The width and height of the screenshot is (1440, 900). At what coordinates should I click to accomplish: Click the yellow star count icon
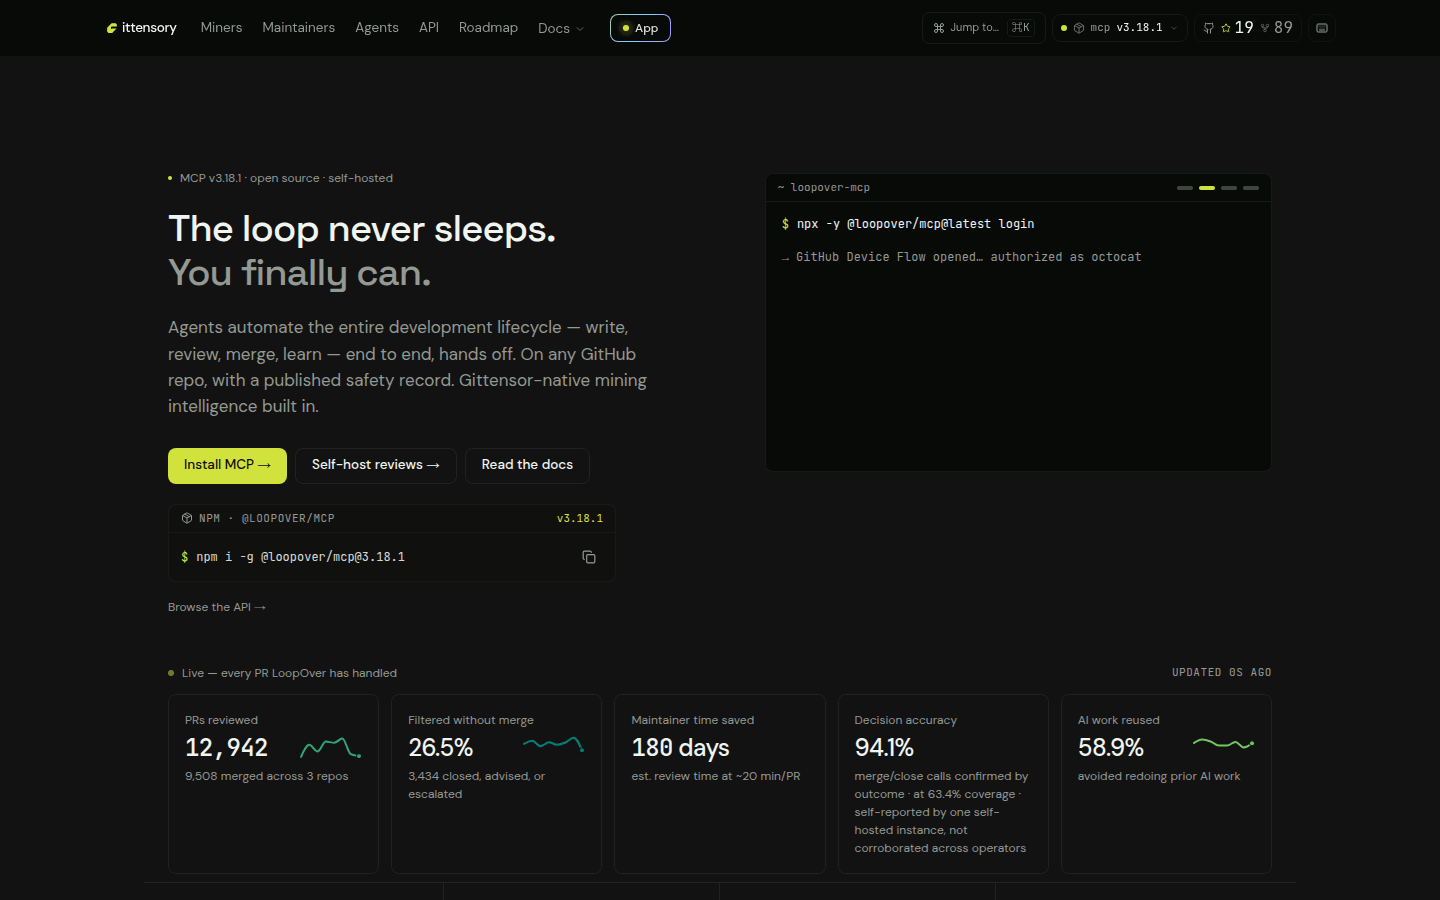[1226, 28]
